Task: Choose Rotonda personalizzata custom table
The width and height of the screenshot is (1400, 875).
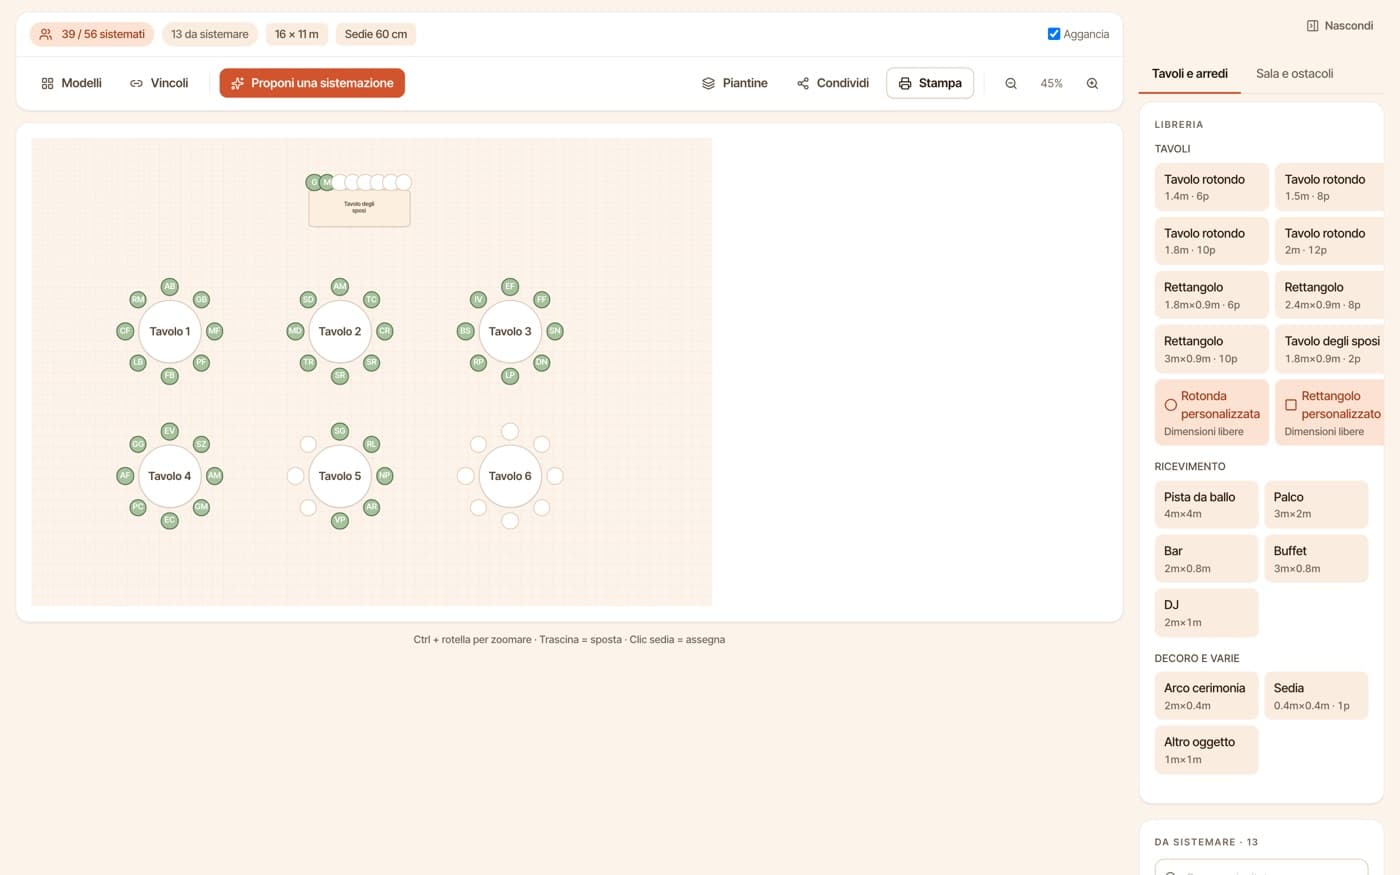Action: (x=1211, y=412)
